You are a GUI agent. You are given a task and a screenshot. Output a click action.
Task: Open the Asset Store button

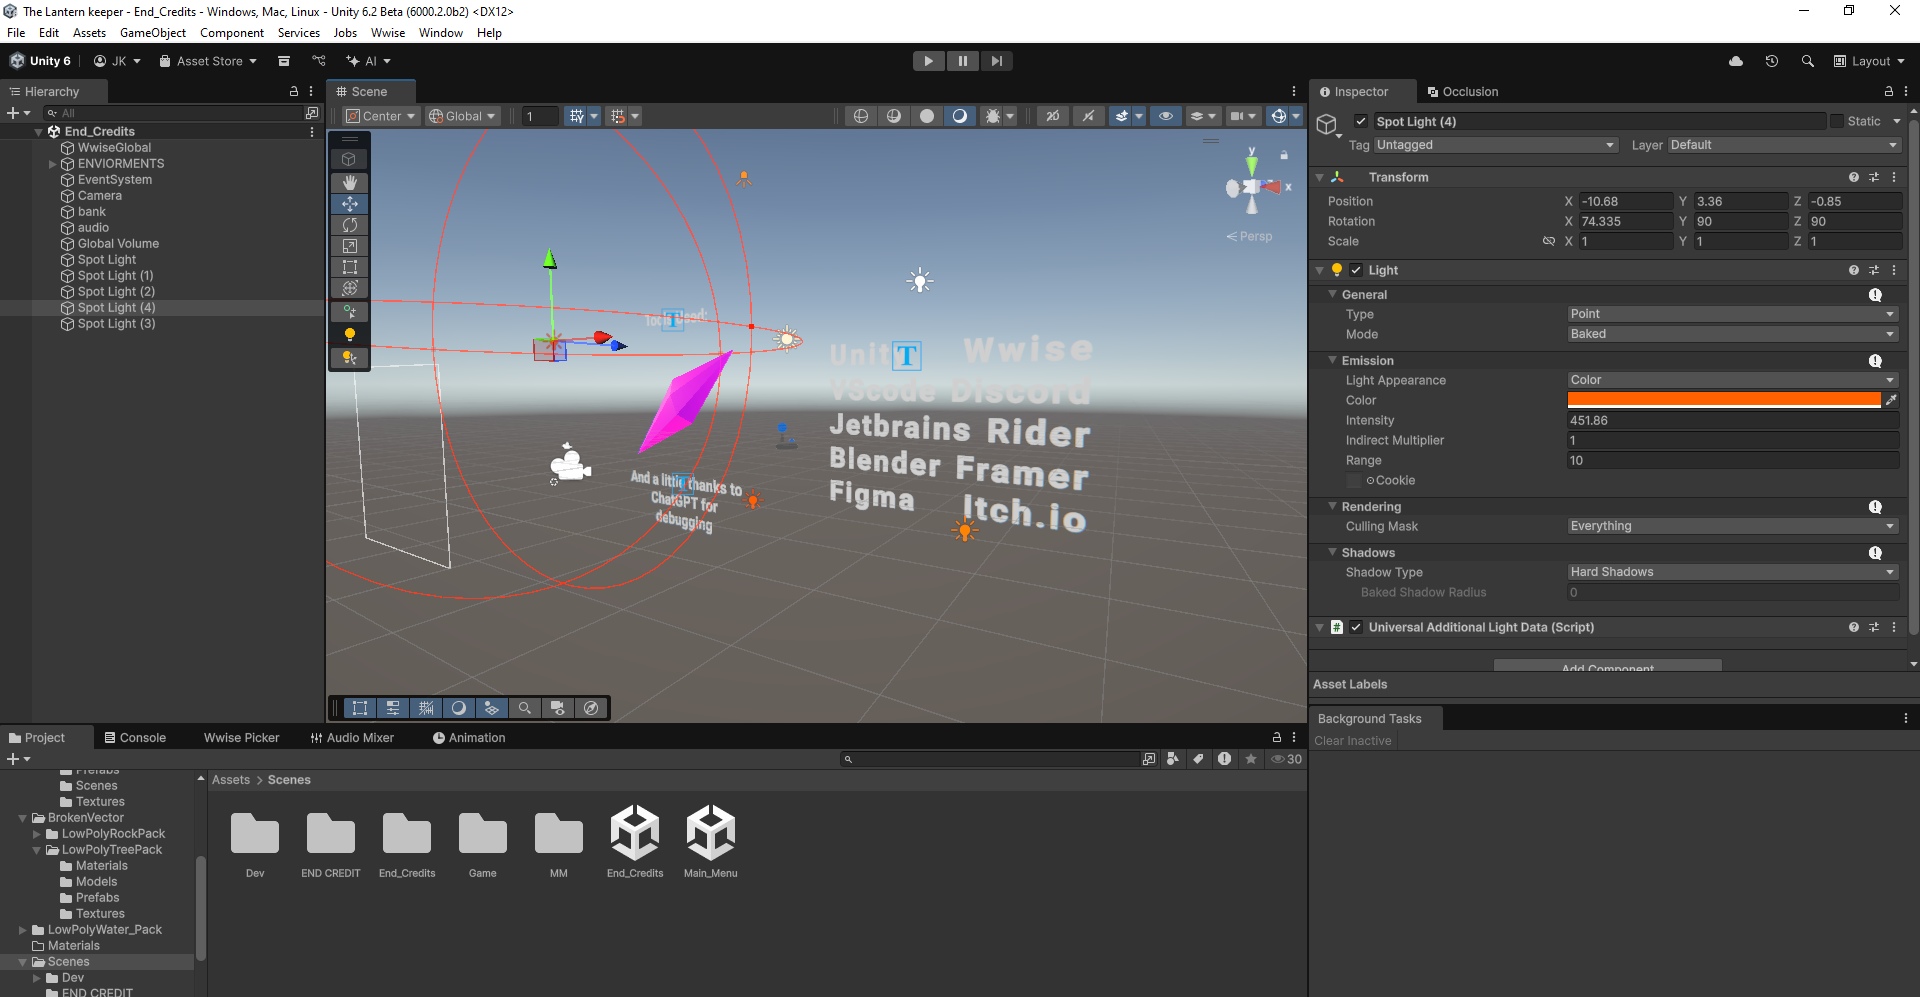pos(208,61)
